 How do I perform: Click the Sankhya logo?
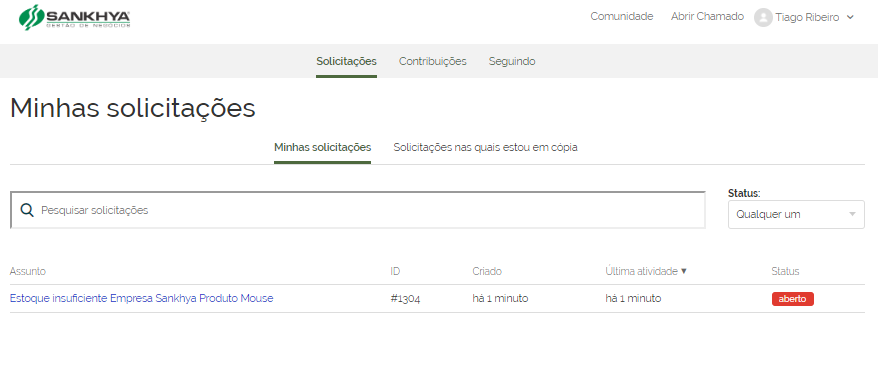(74, 17)
